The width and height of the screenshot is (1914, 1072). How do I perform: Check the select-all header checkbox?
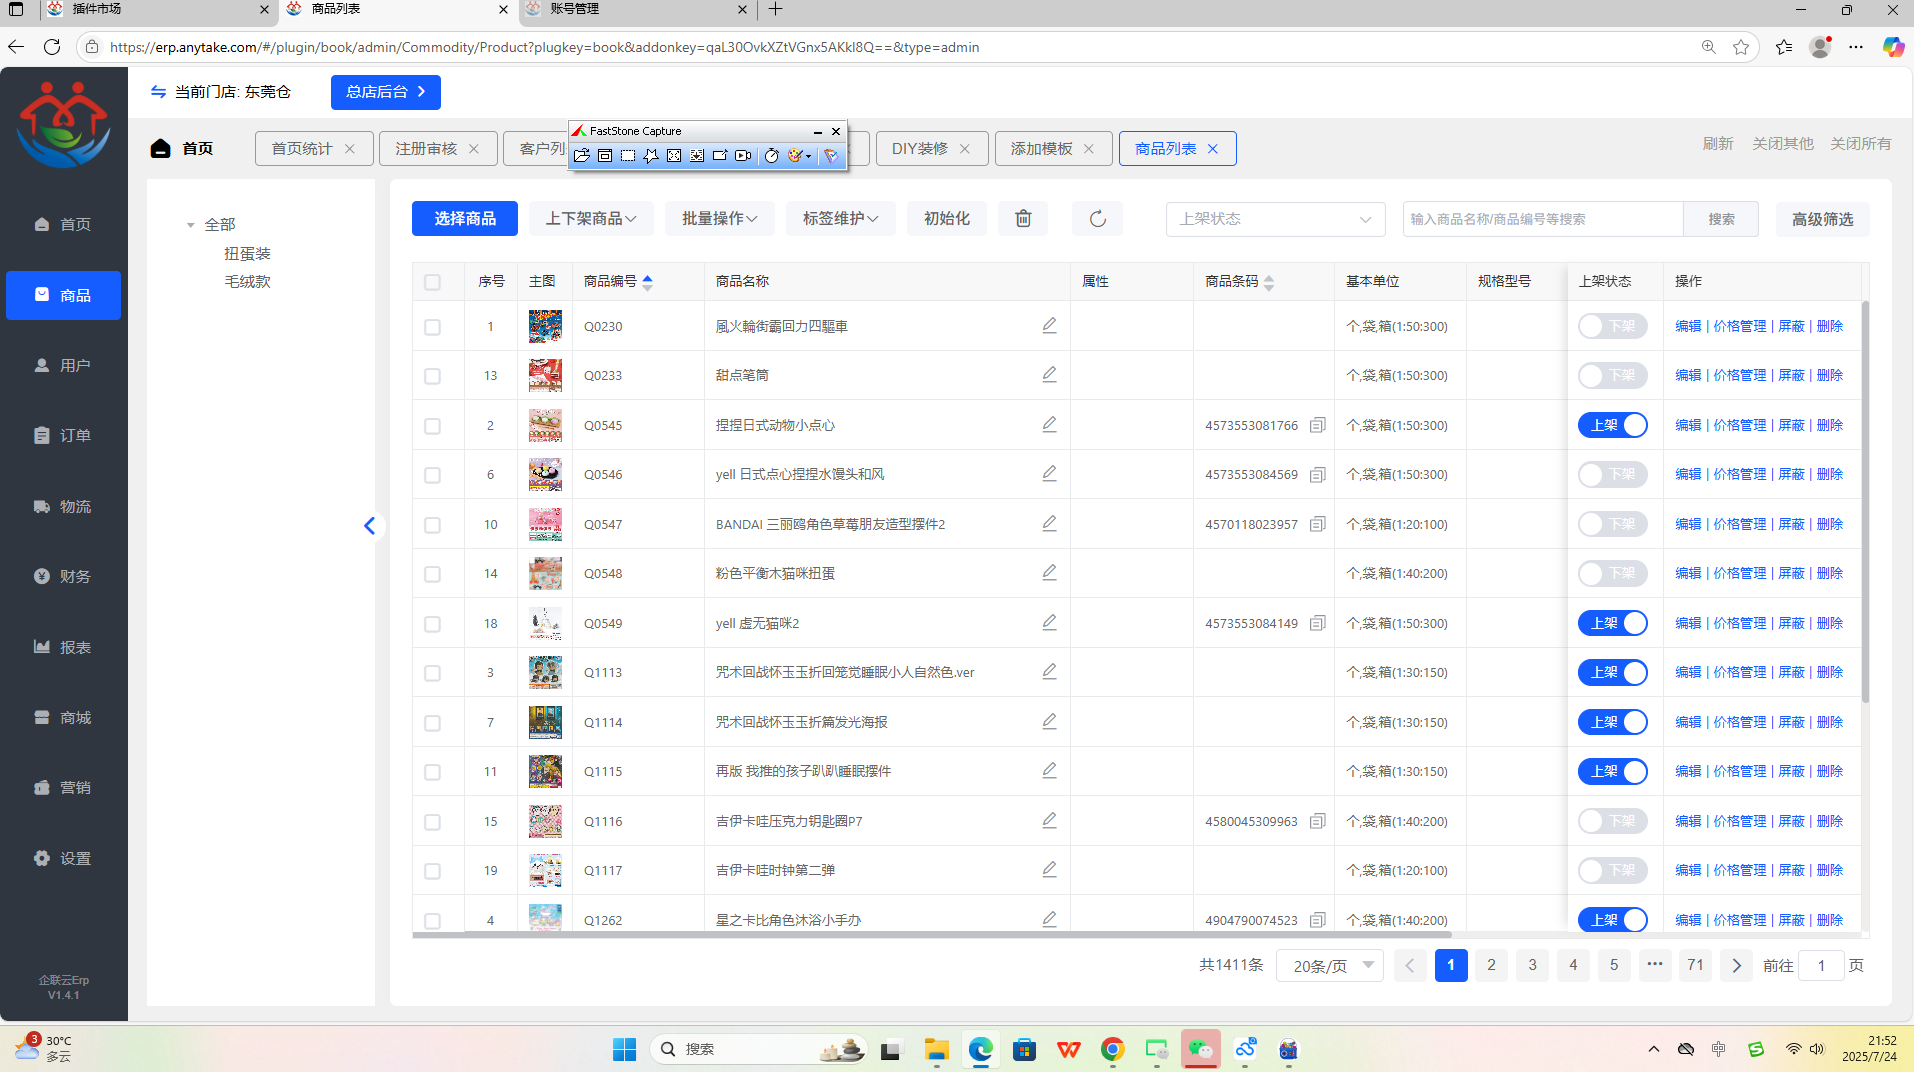pyautogui.click(x=432, y=282)
